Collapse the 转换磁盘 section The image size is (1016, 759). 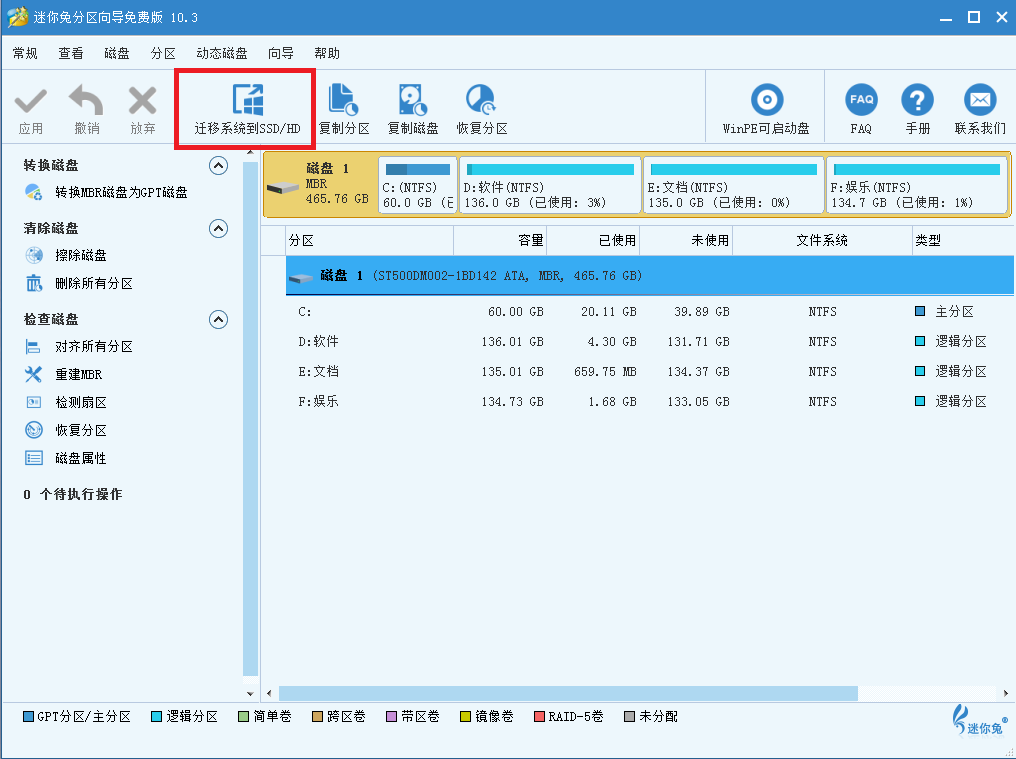pos(218,166)
